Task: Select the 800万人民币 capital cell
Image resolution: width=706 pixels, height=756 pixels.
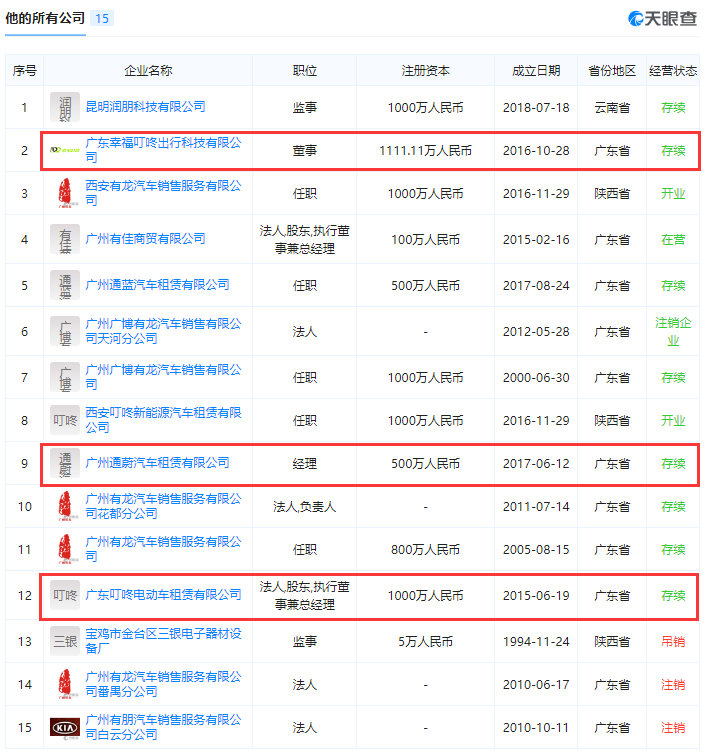Action: pos(425,550)
